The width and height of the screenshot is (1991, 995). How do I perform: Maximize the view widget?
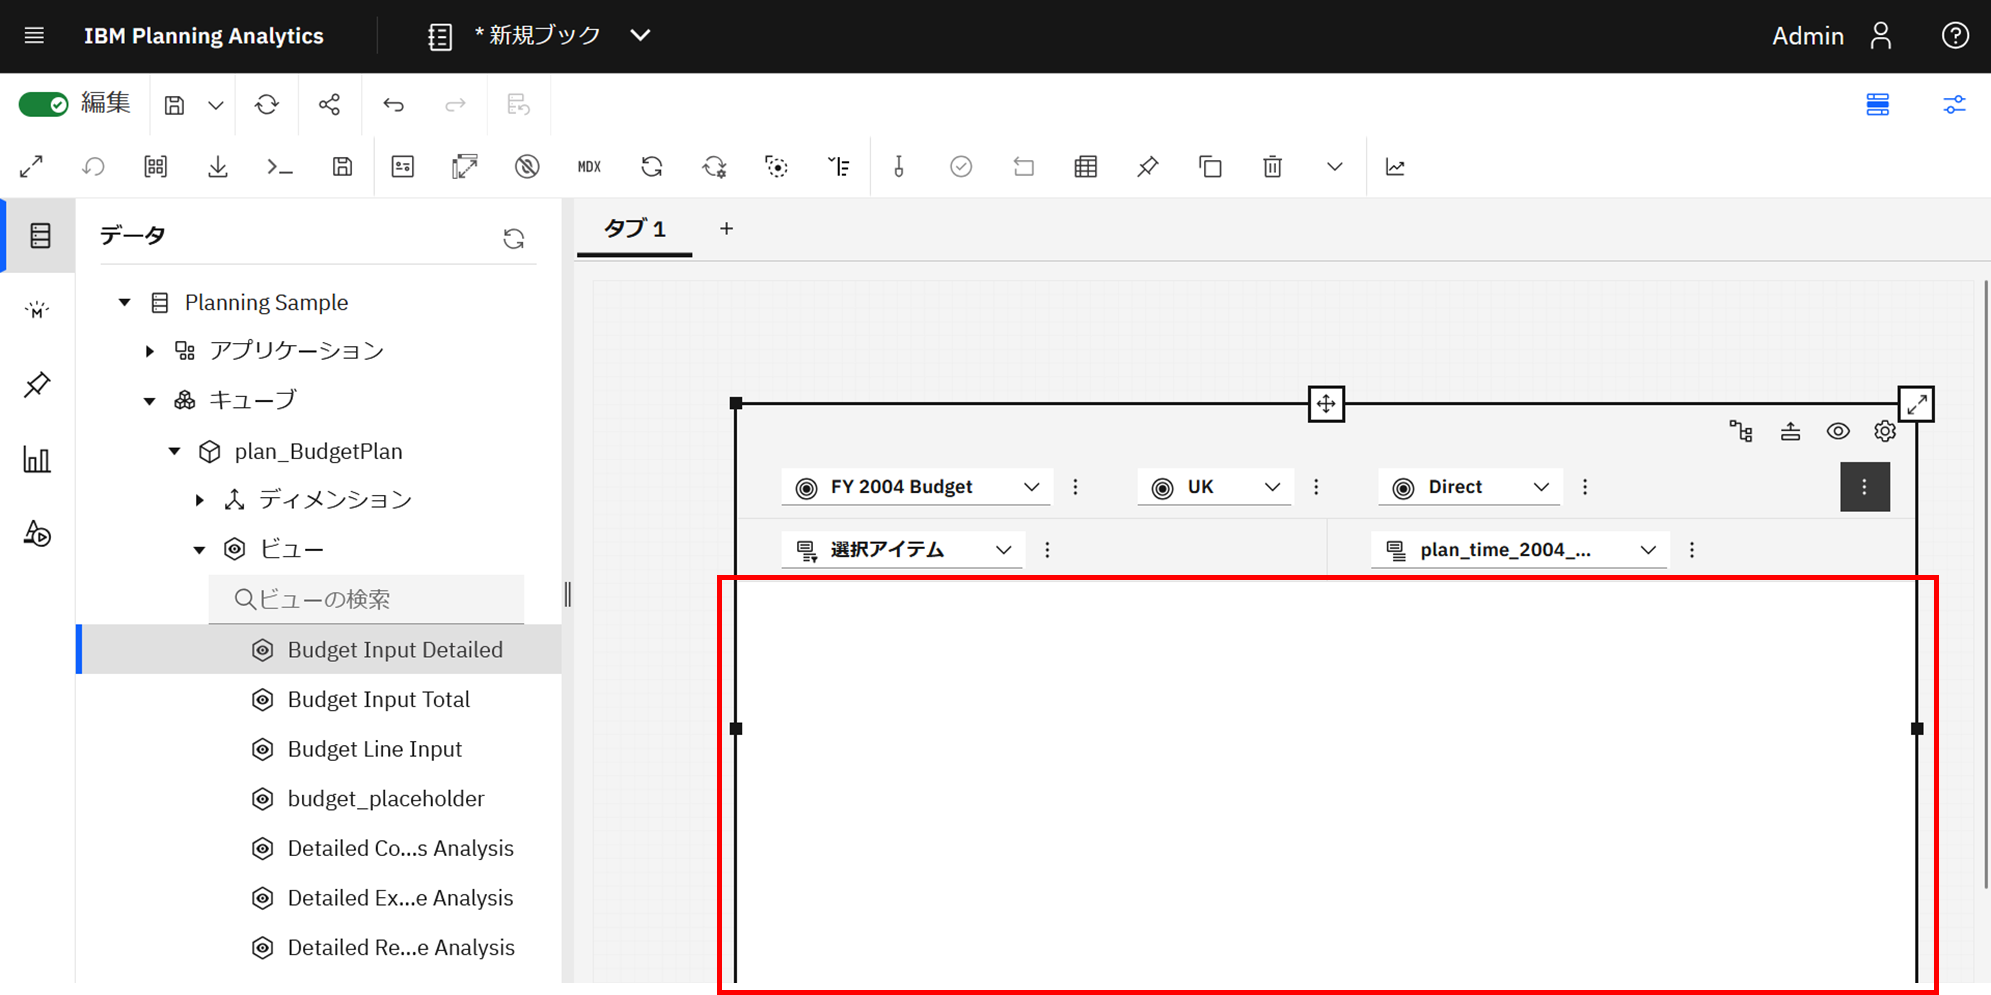pos(1916,404)
